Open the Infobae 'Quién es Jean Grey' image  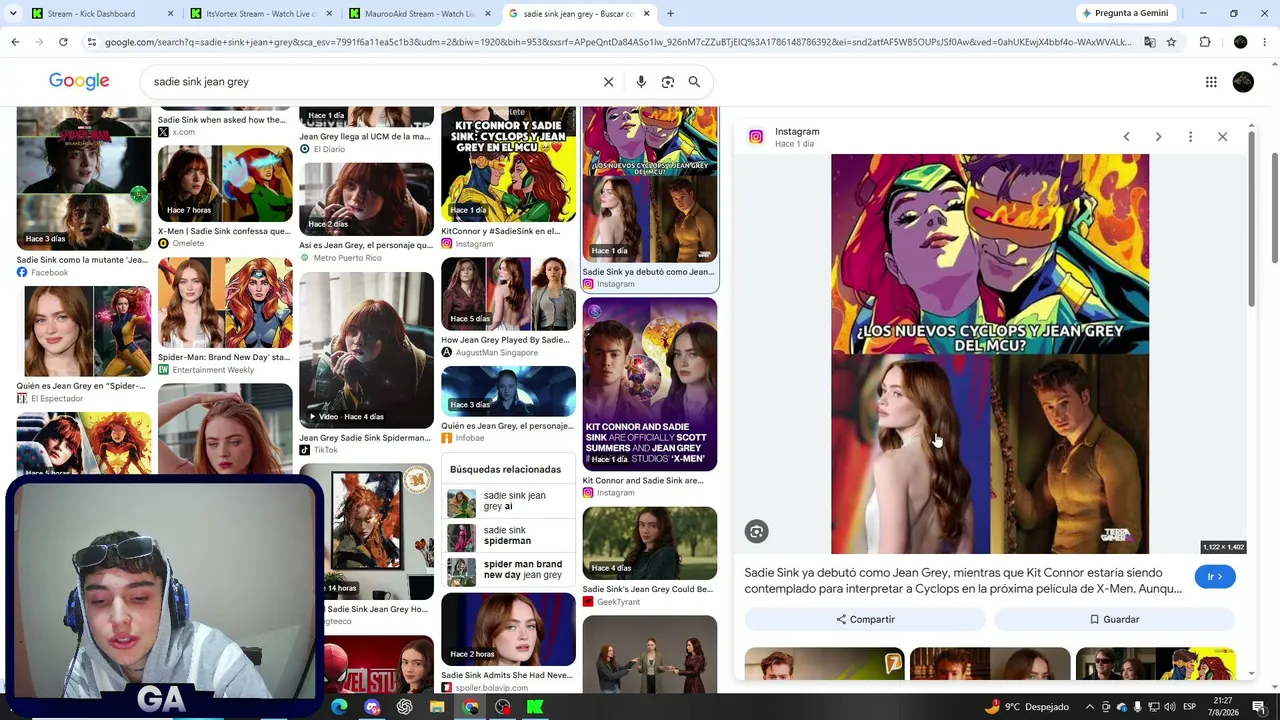[x=508, y=391]
